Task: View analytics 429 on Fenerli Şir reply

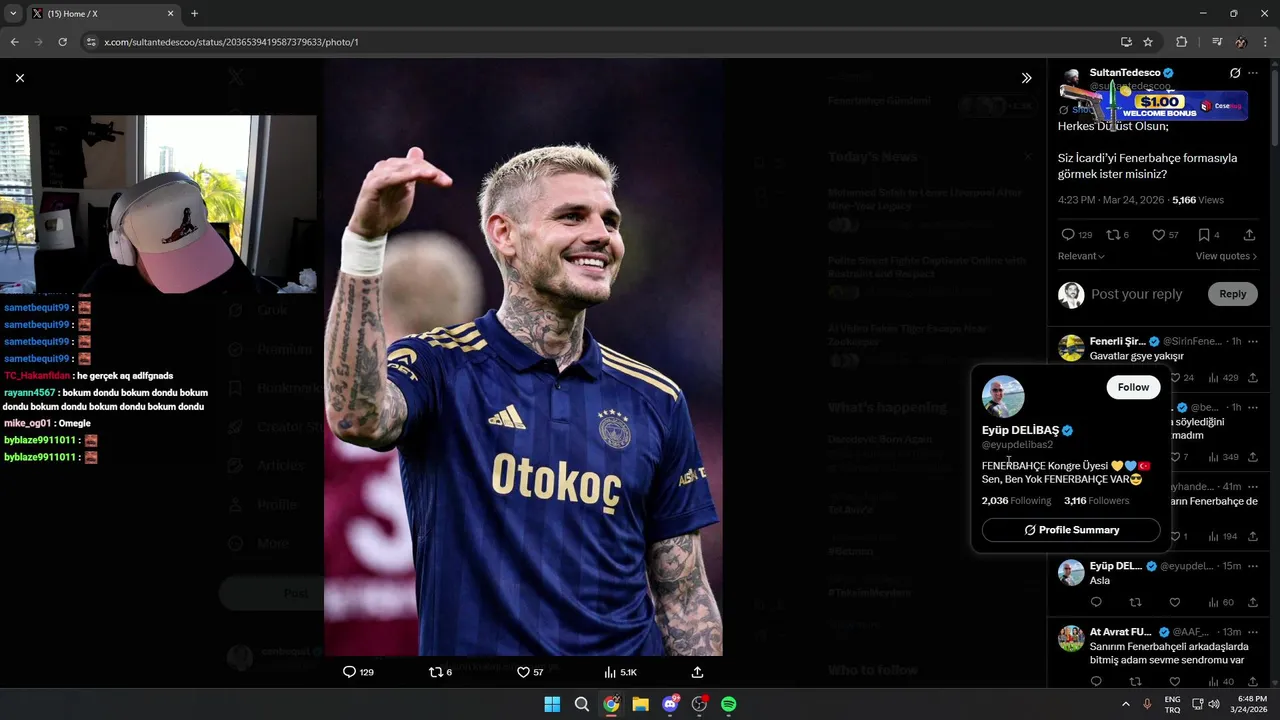Action: coord(1224,378)
